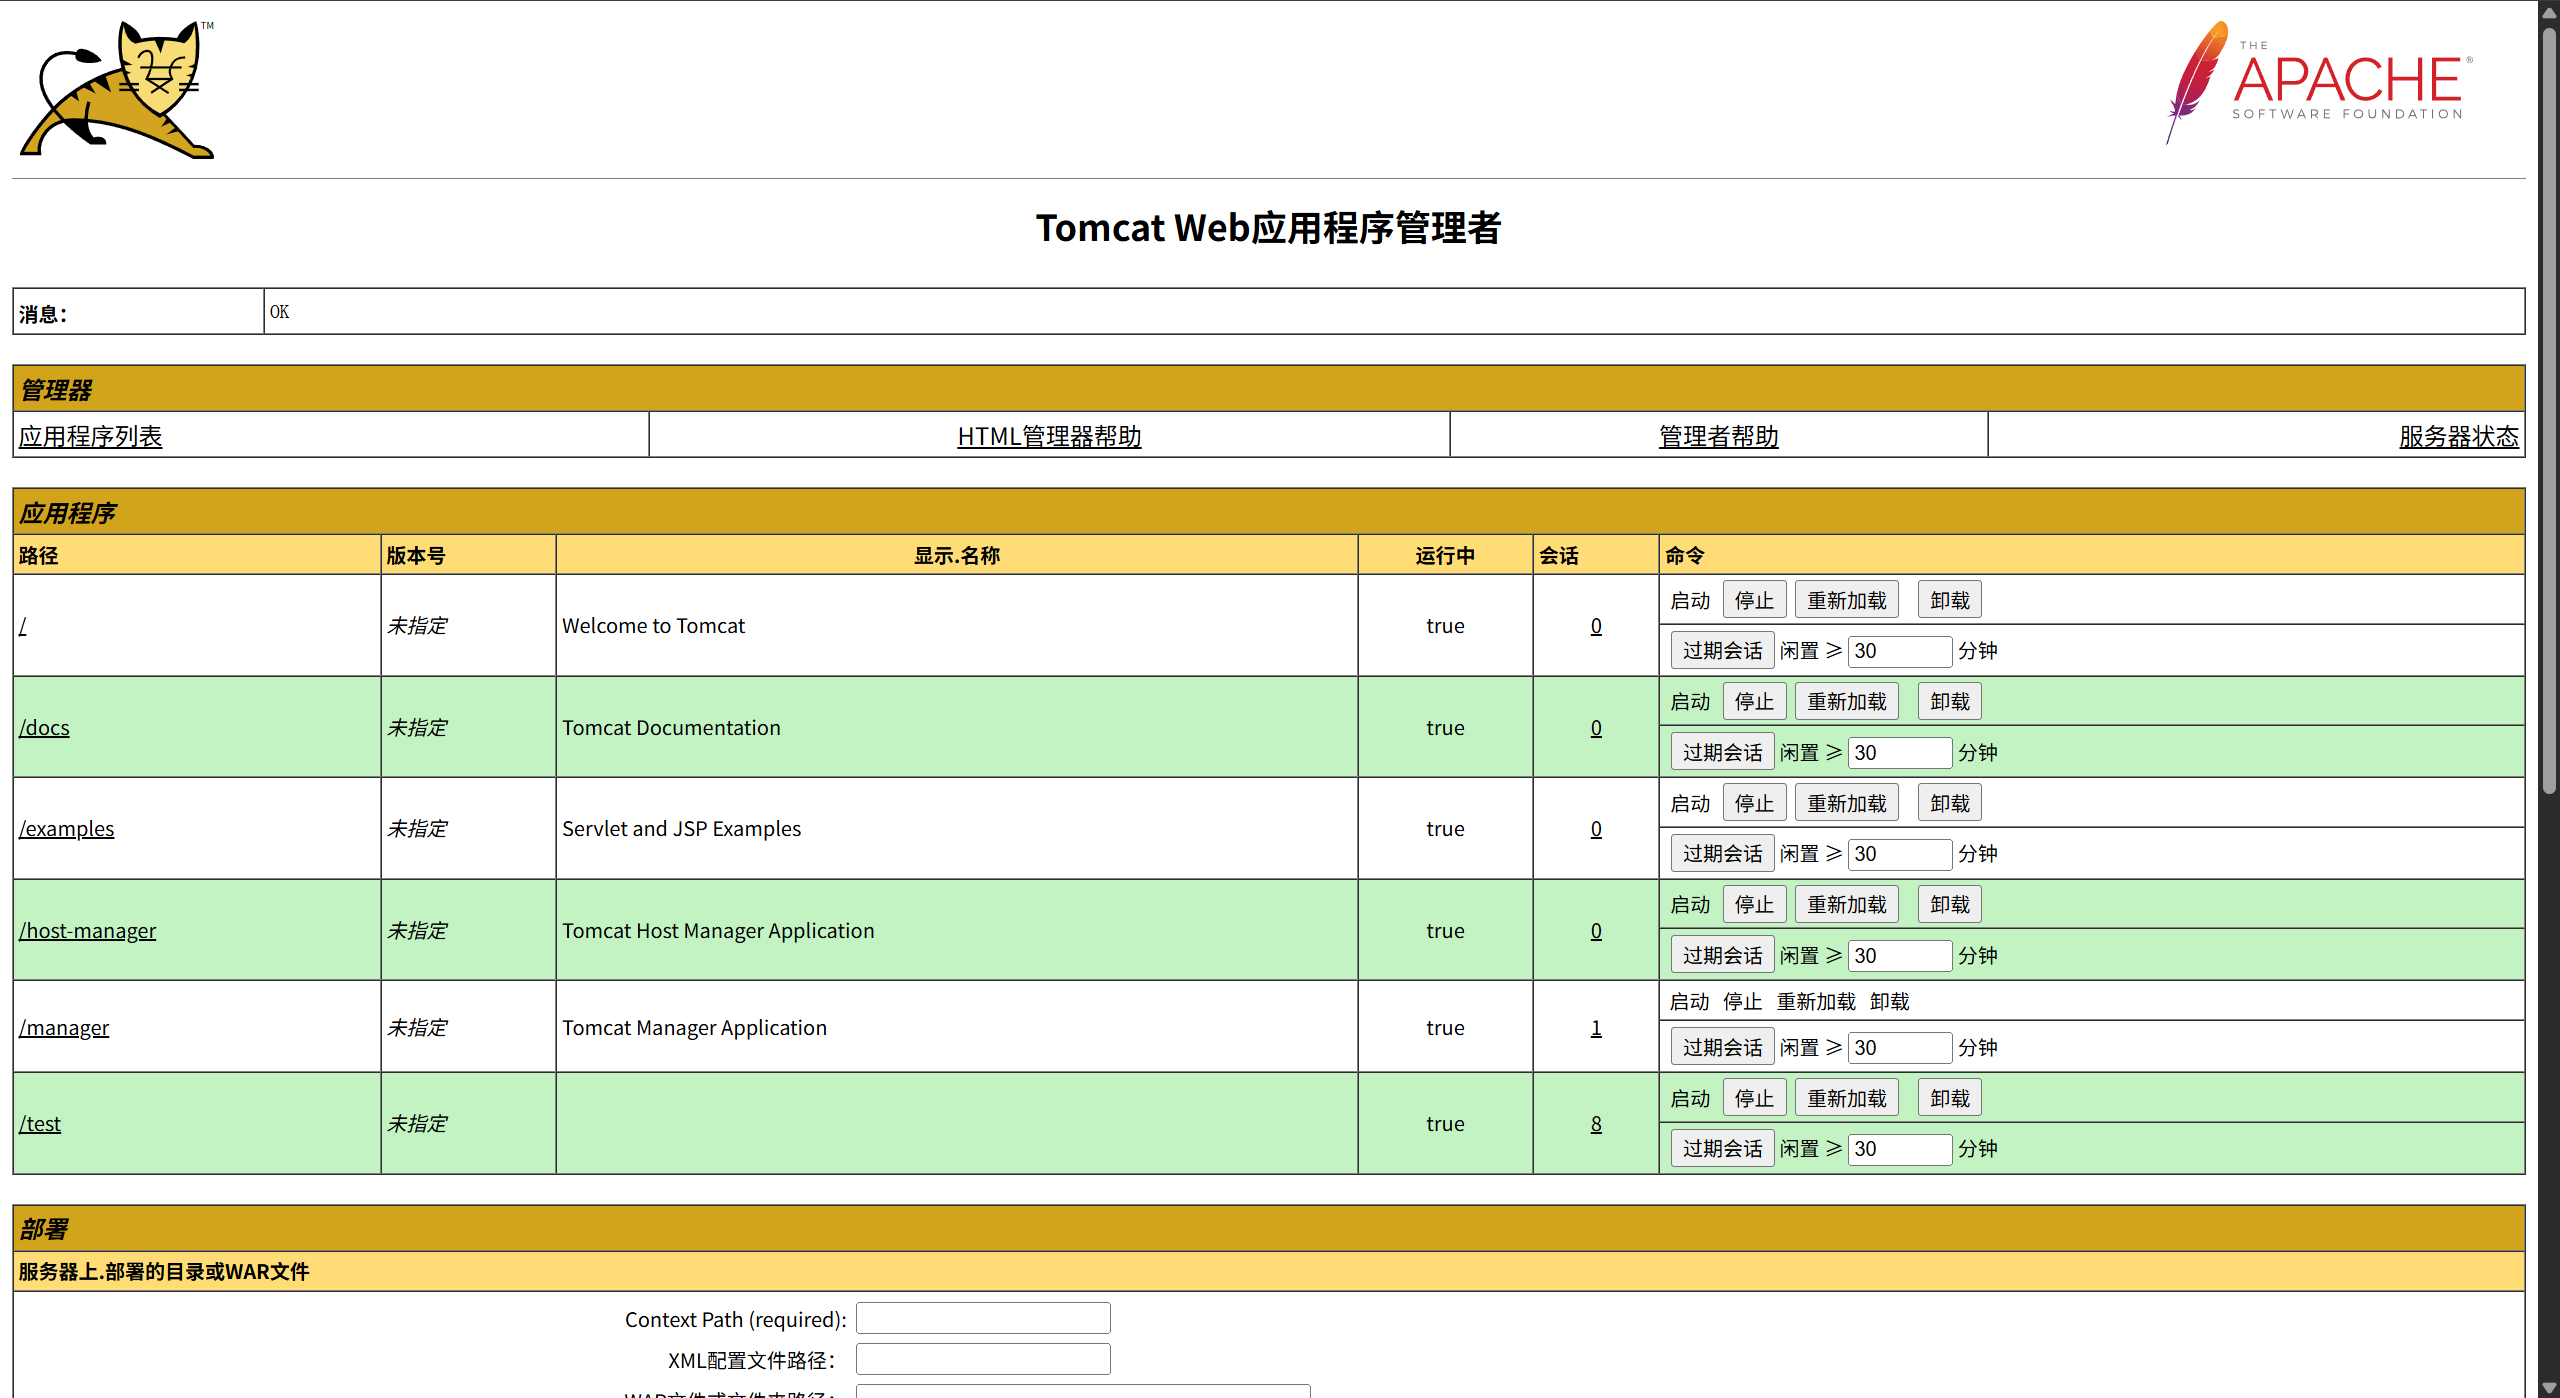Screen dimensions: 2560x1398
Task: Focus the XML配置文件路径 input field
Action: (983, 1359)
